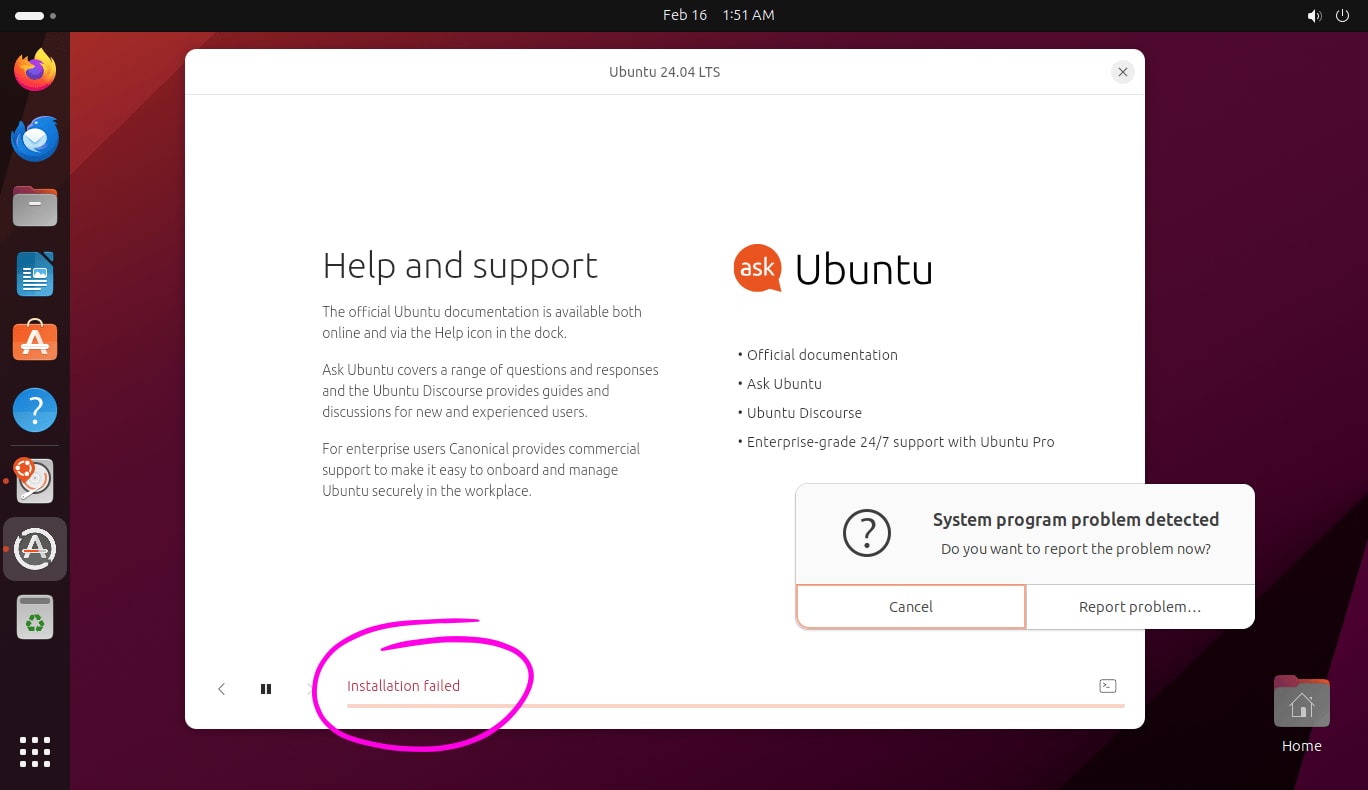Open system menu via power icon
Screen dimensions: 1368x790
pyautogui.click(x=1342, y=15)
